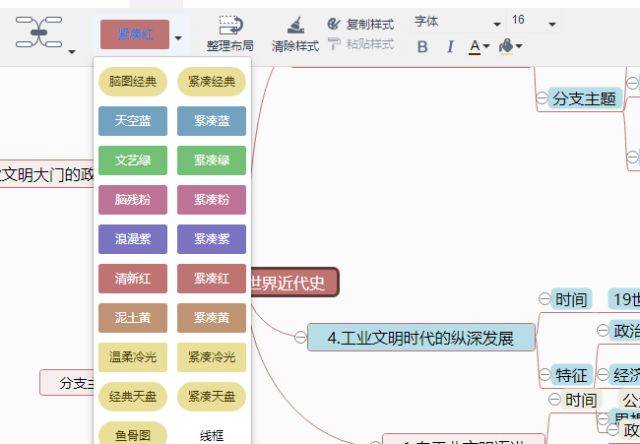Image resolution: width=640 pixels, height=444 pixels.
Task: Open the structure template dropdown arrow
Action: (72, 51)
